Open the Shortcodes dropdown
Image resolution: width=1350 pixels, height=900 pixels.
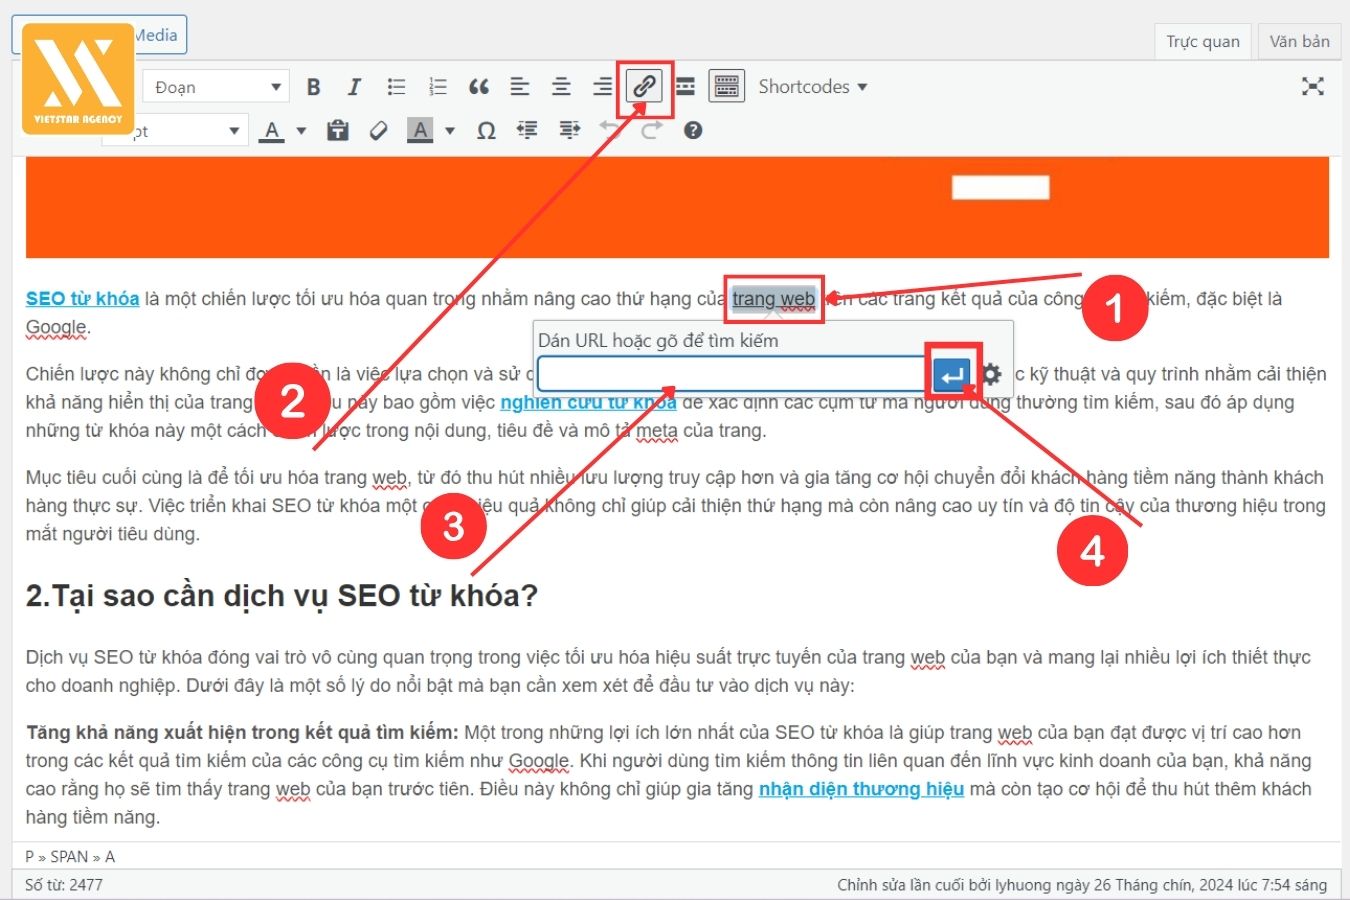(812, 87)
